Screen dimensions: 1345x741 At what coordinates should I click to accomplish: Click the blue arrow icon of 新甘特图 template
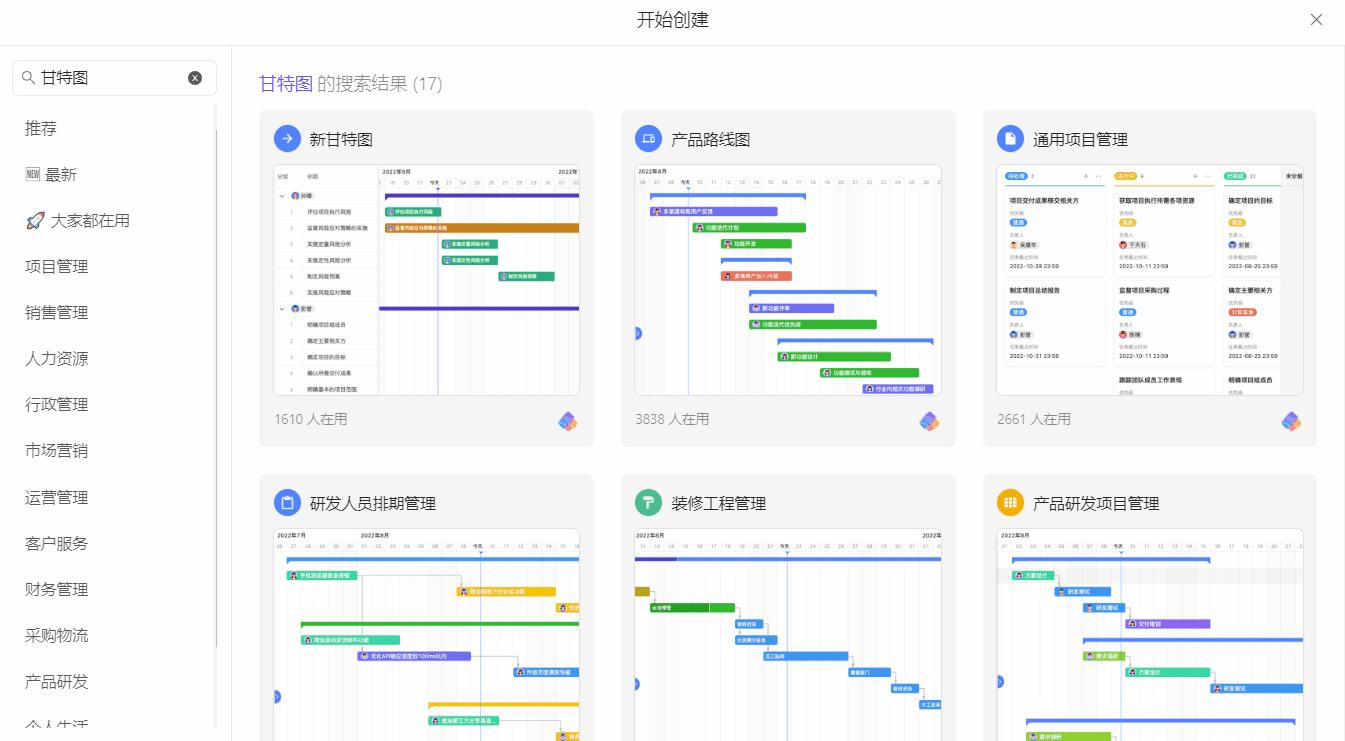click(286, 138)
